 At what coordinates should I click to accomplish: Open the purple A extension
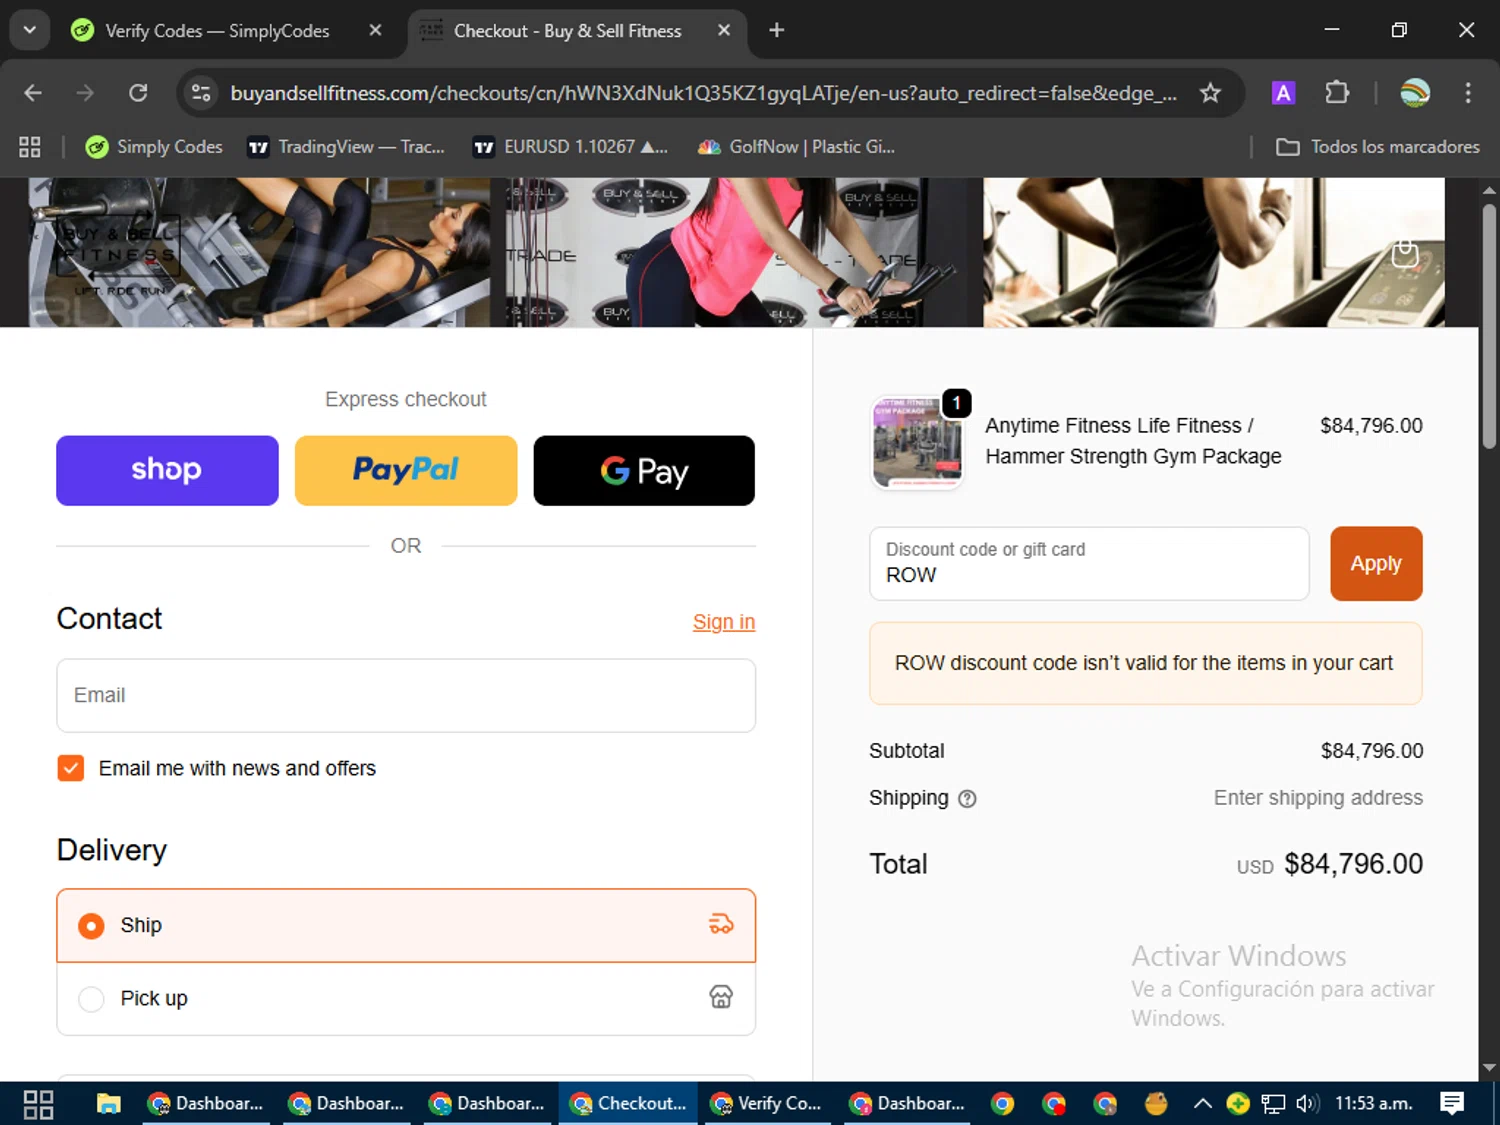point(1283,93)
